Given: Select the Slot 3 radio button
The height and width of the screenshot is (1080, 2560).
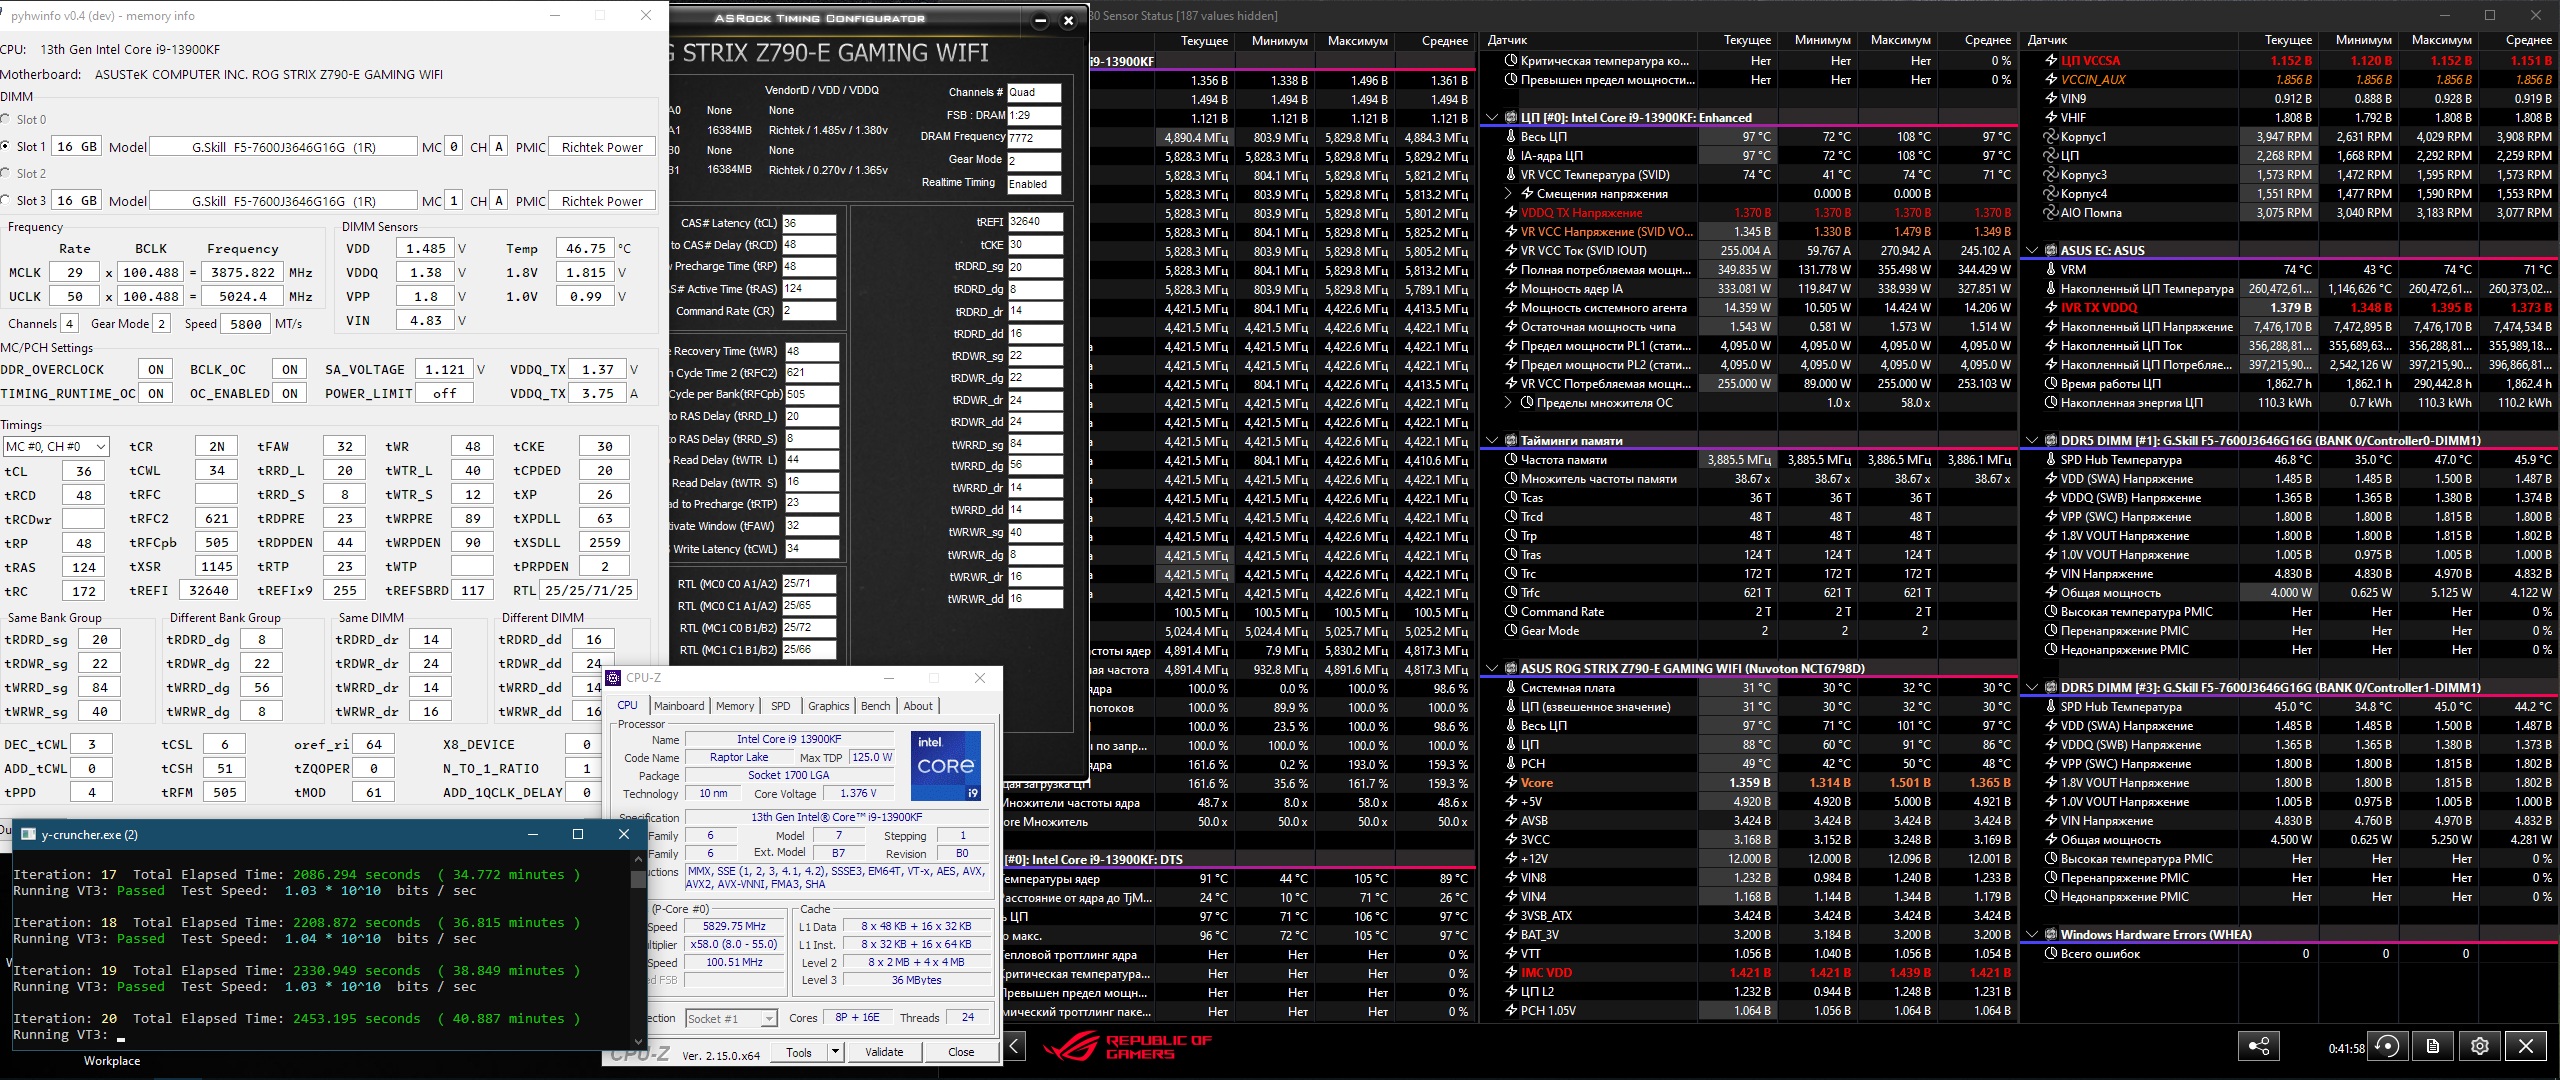Looking at the screenshot, I should [x=6, y=200].
